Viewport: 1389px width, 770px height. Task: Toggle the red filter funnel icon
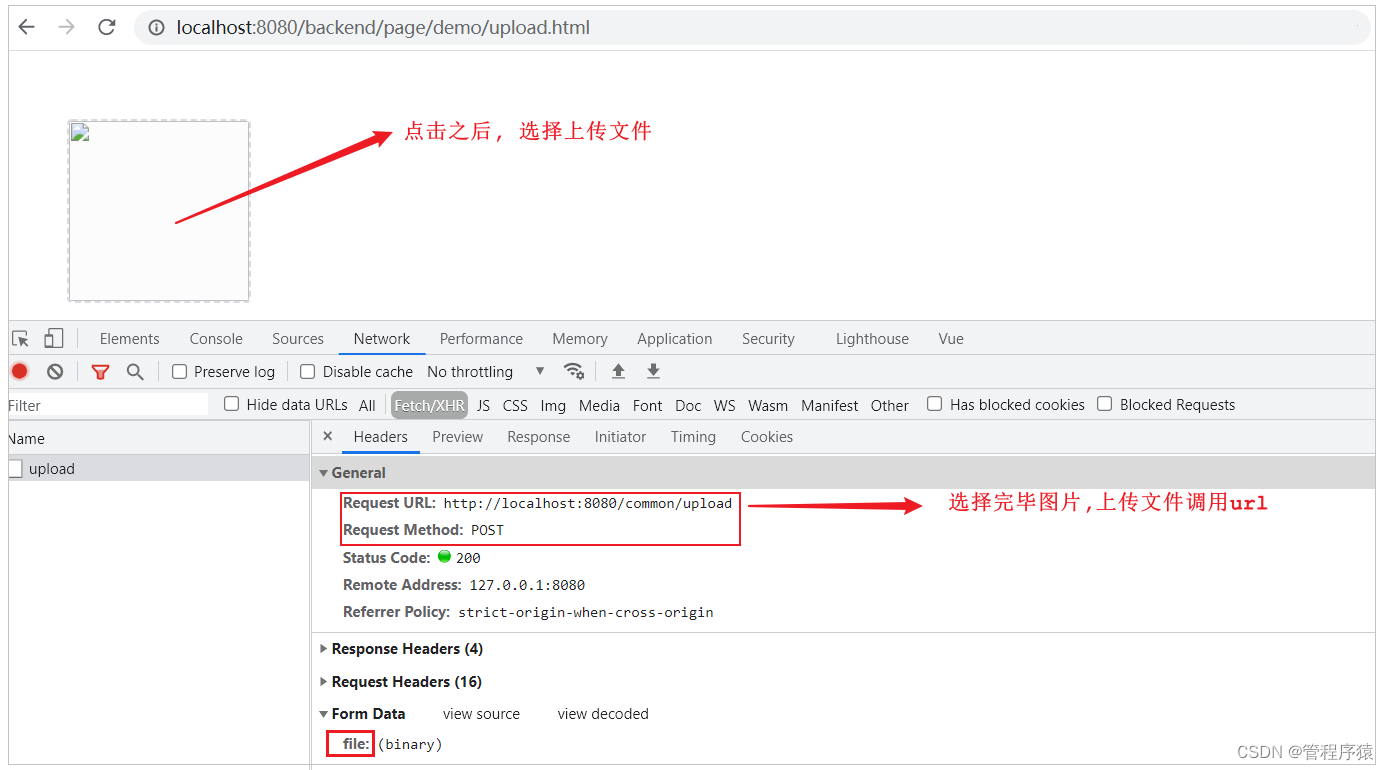pyautogui.click(x=100, y=372)
